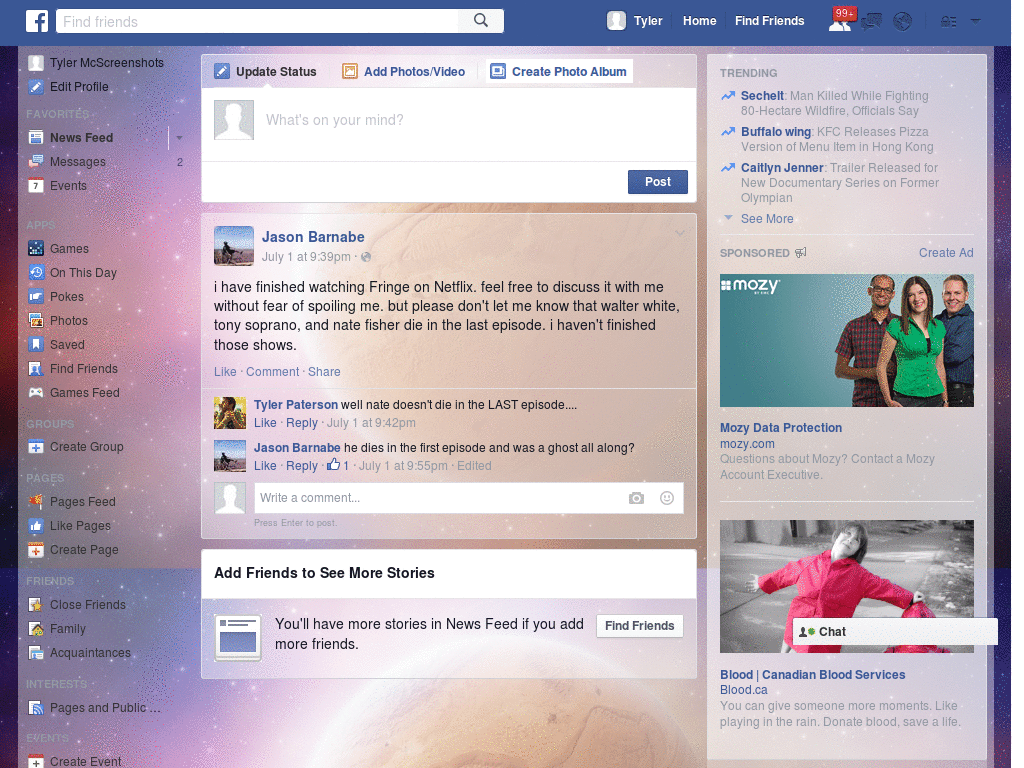
Task: Open privacy shortcuts icon in top bar
Action: point(949,22)
